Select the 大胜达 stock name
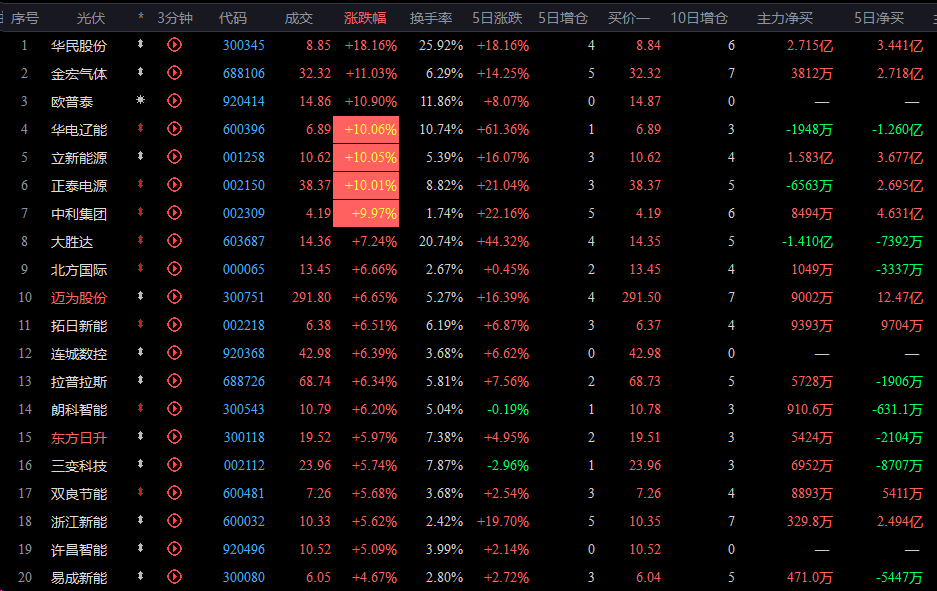This screenshot has width=937, height=591. [72, 241]
